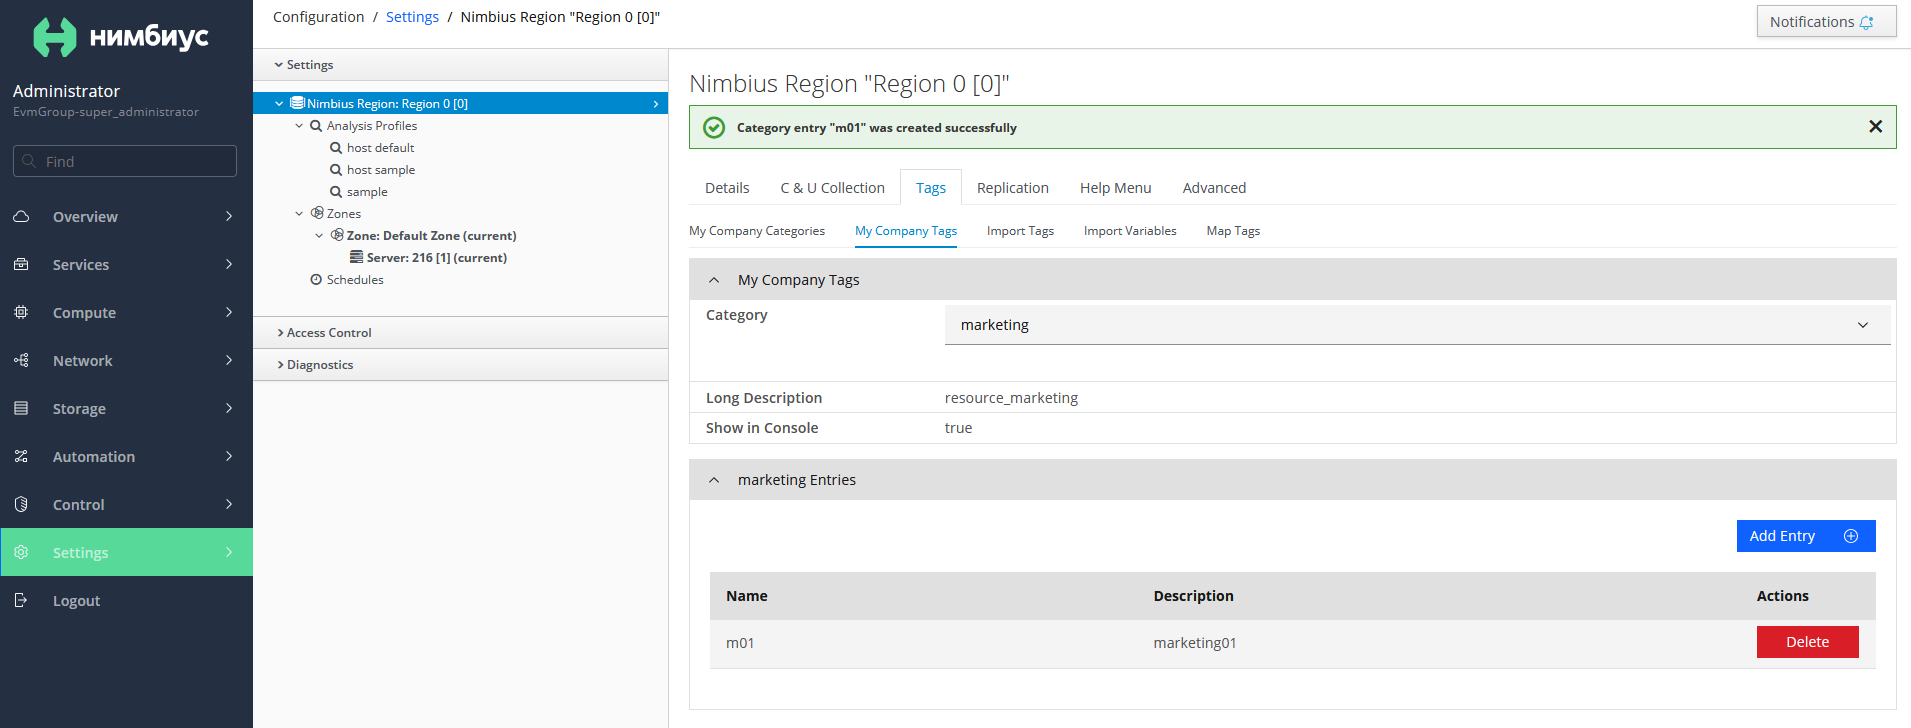Image resolution: width=1911 pixels, height=728 pixels.
Task: Open My Company Categories subtab
Action: pyautogui.click(x=757, y=231)
